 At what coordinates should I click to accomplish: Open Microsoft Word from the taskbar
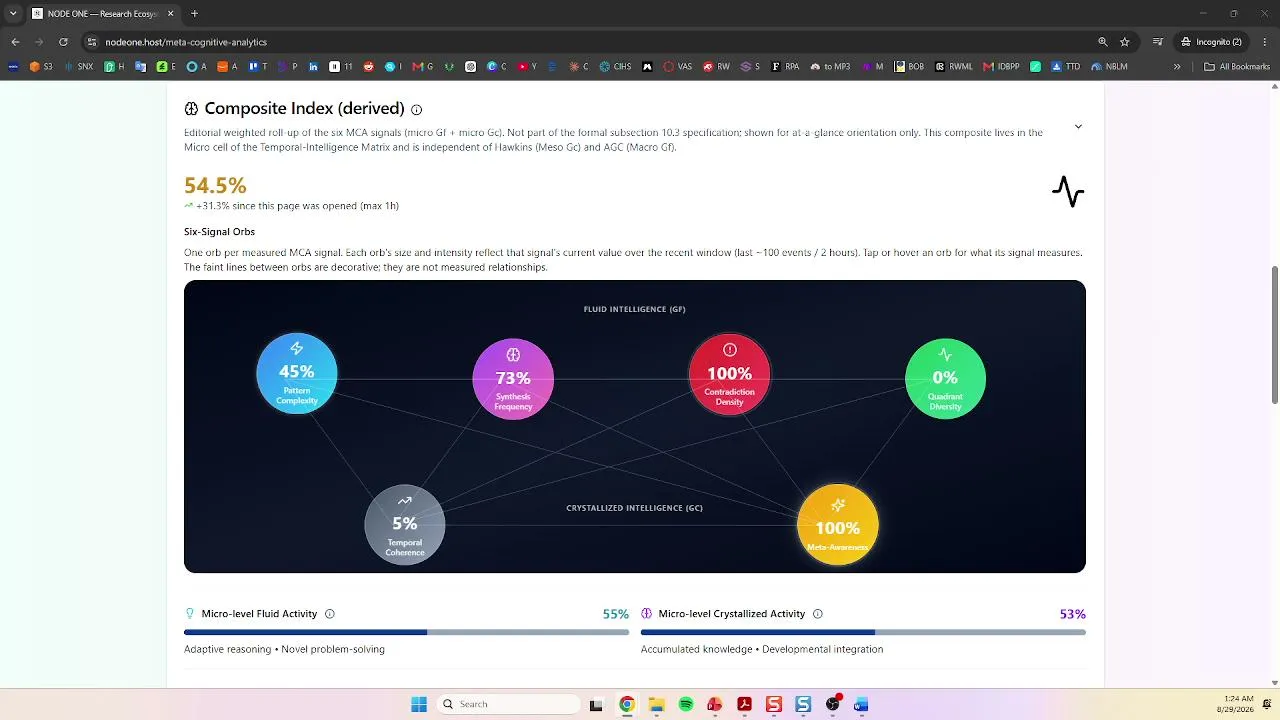point(861,704)
